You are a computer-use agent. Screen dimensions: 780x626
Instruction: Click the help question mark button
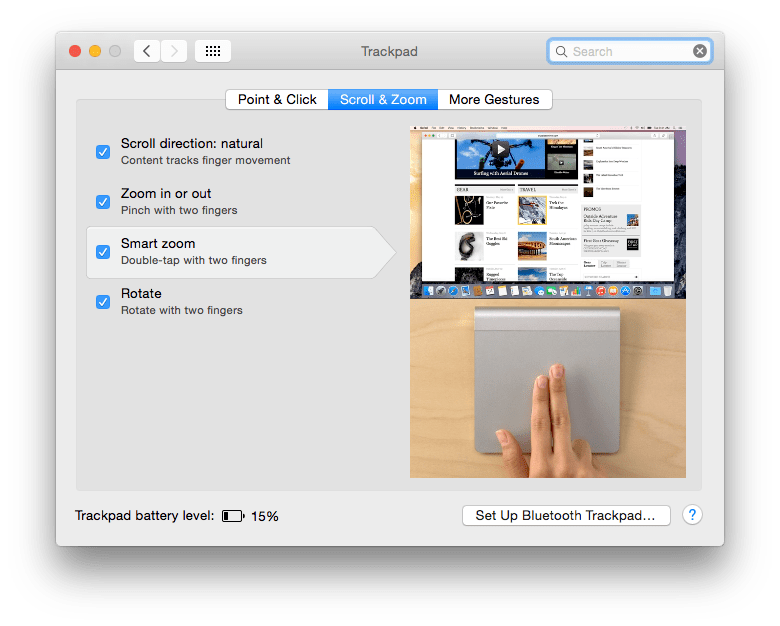tap(692, 515)
